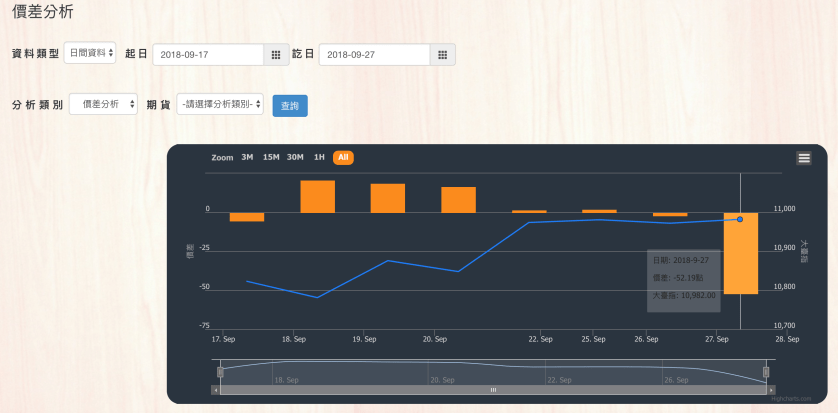Expand the 資料類型 dropdown showing 日間資料
The height and width of the screenshot is (413, 838).
point(90,53)
